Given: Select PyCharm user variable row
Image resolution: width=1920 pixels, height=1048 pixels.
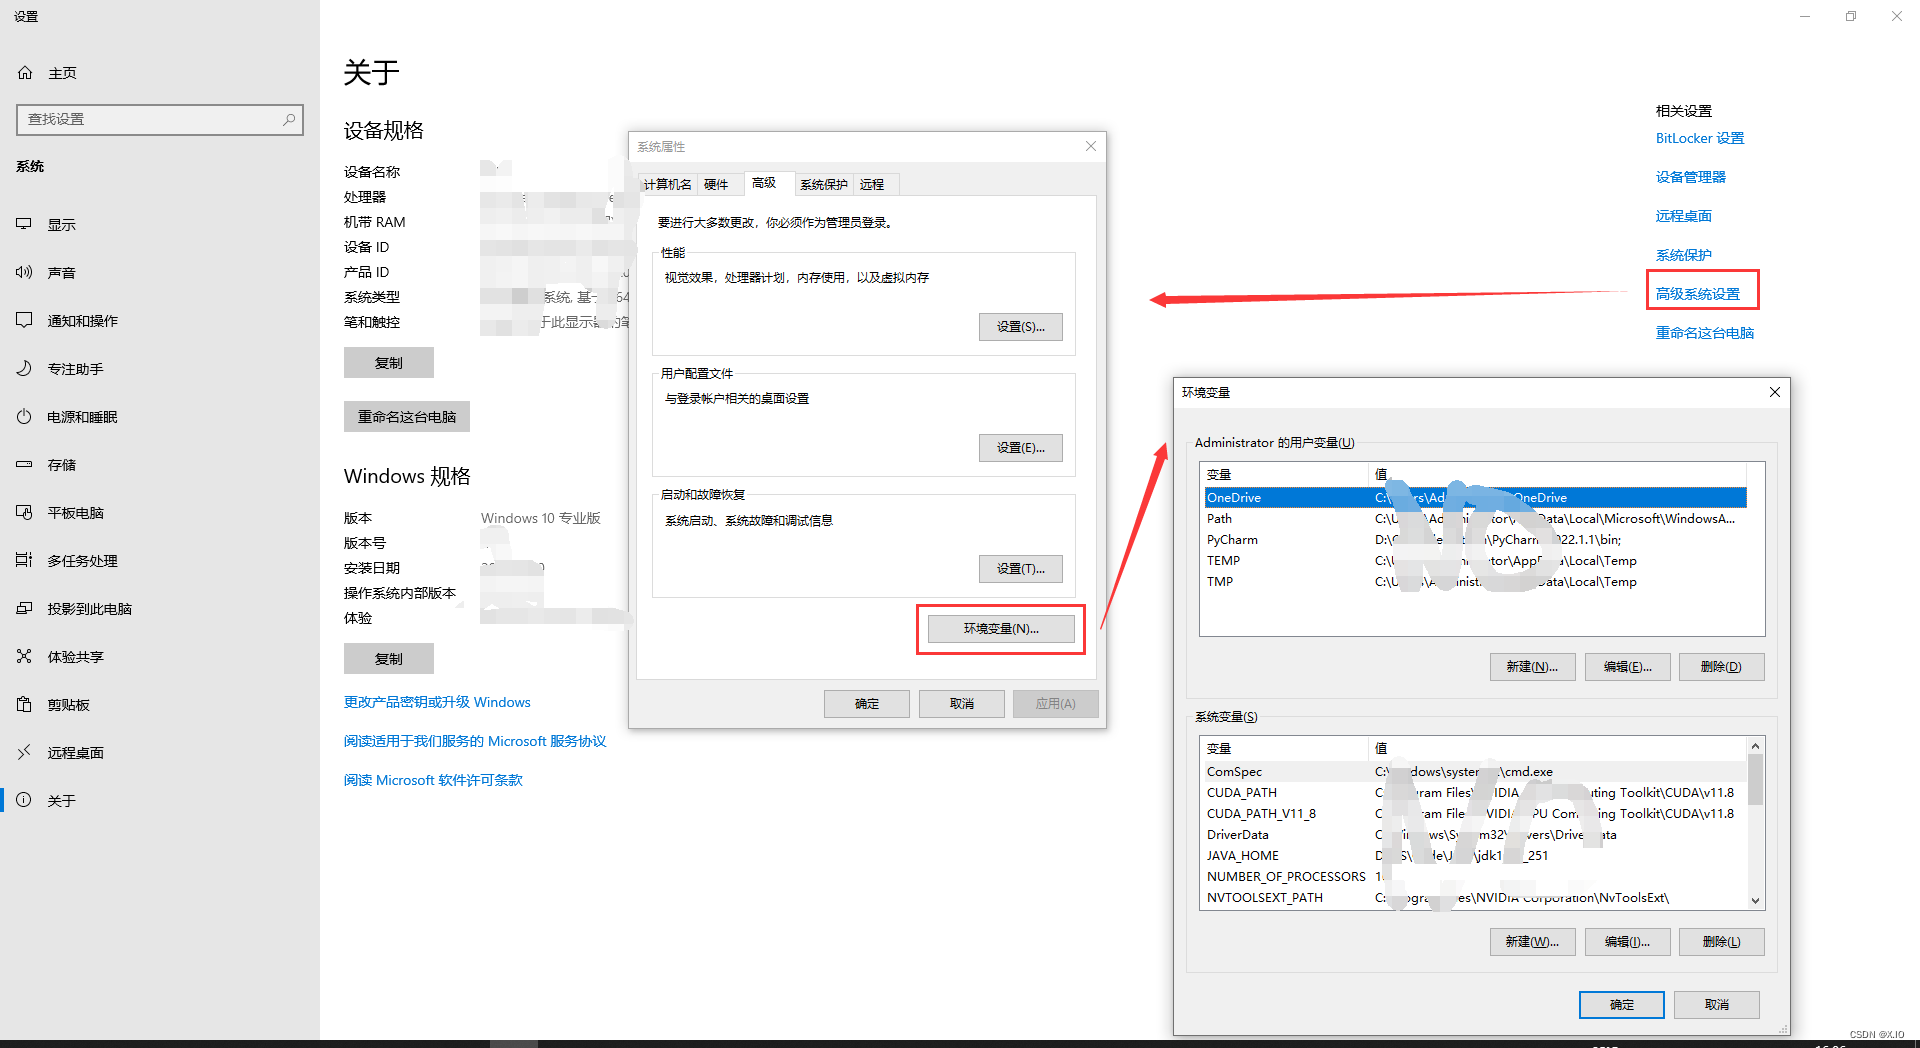Looking at the screenshot, I should pyautogui.click(x=1475, y=540).
